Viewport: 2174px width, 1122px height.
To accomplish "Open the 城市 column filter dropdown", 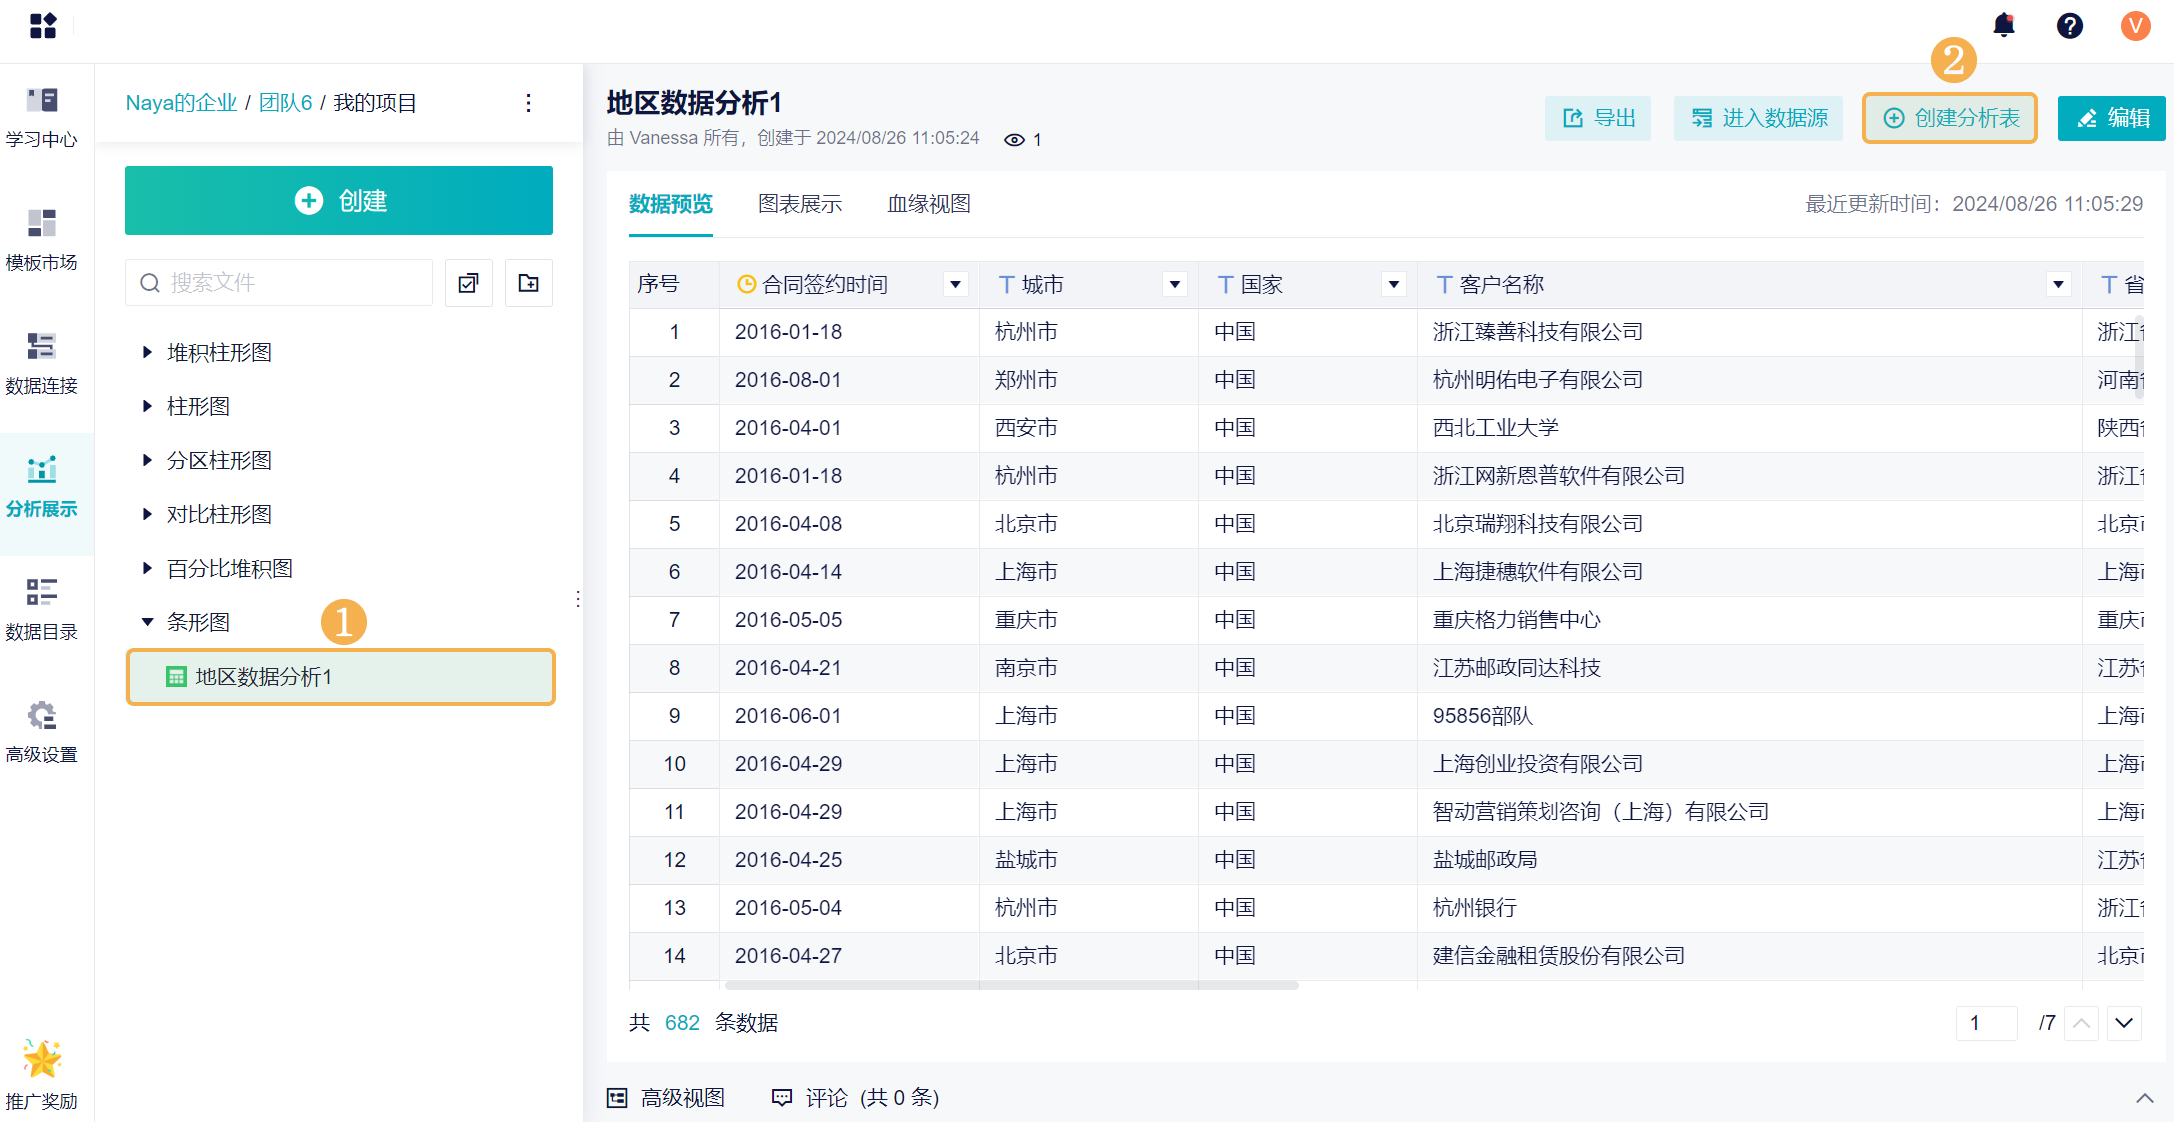I will [1174, 285].
